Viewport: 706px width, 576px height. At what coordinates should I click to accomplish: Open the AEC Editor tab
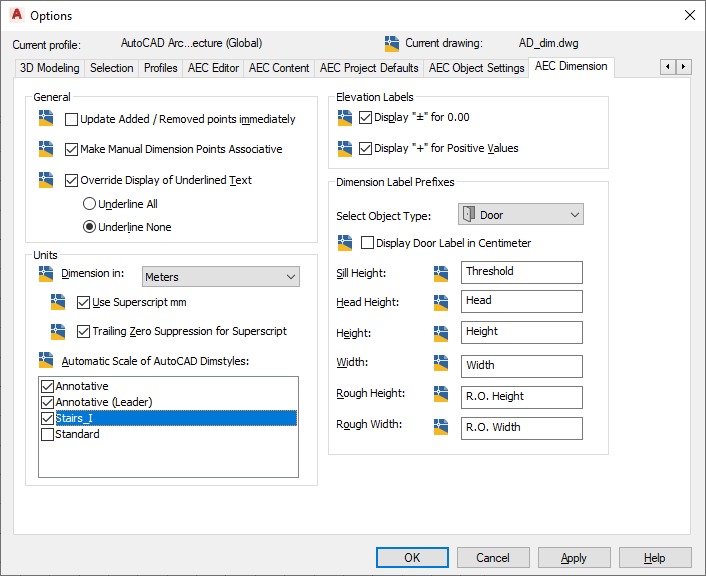click(213, 68)
